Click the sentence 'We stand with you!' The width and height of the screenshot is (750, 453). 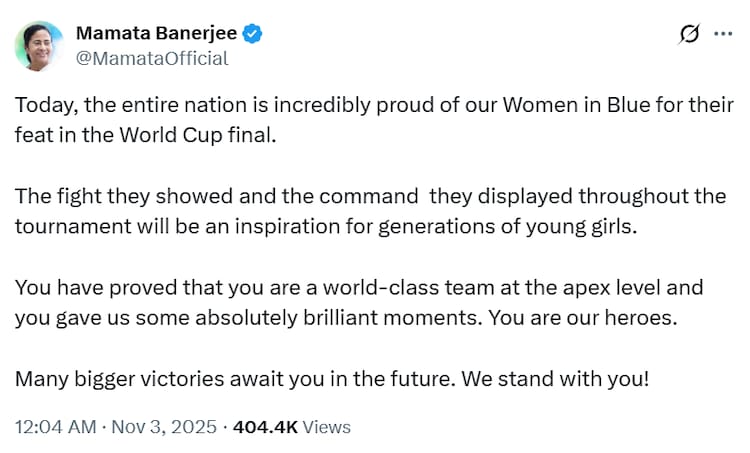pos(566,380)
